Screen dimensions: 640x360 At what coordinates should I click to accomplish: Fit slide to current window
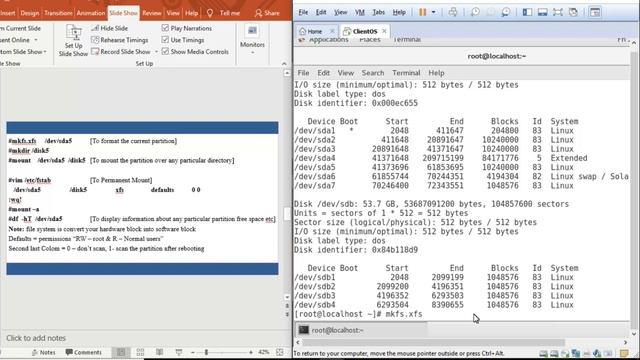tap(280, 352)
